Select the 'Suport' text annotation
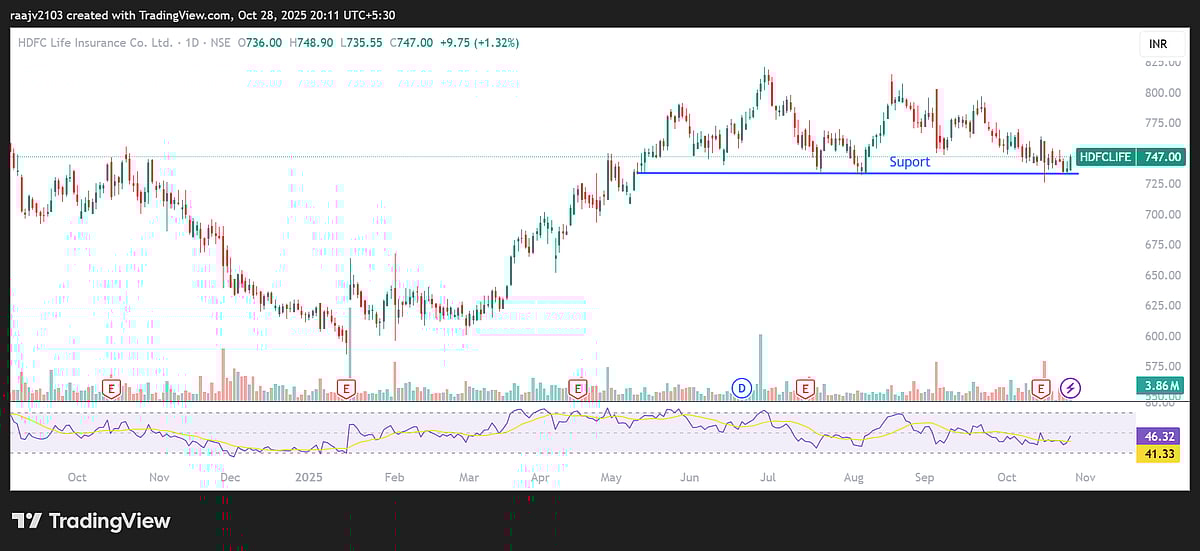Viewport: 1200px width, 551px height. 909,162
